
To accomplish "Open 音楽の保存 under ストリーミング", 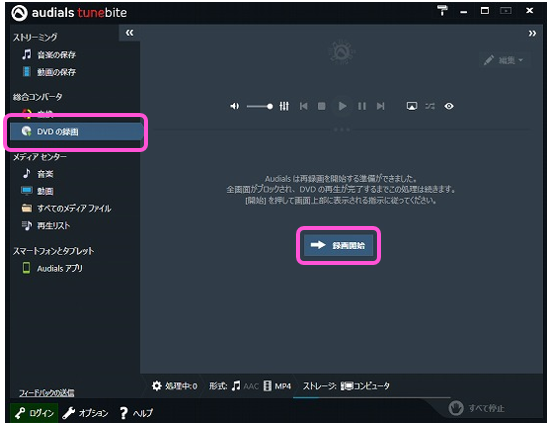I will pyautogui.click(x=56, y=55).
